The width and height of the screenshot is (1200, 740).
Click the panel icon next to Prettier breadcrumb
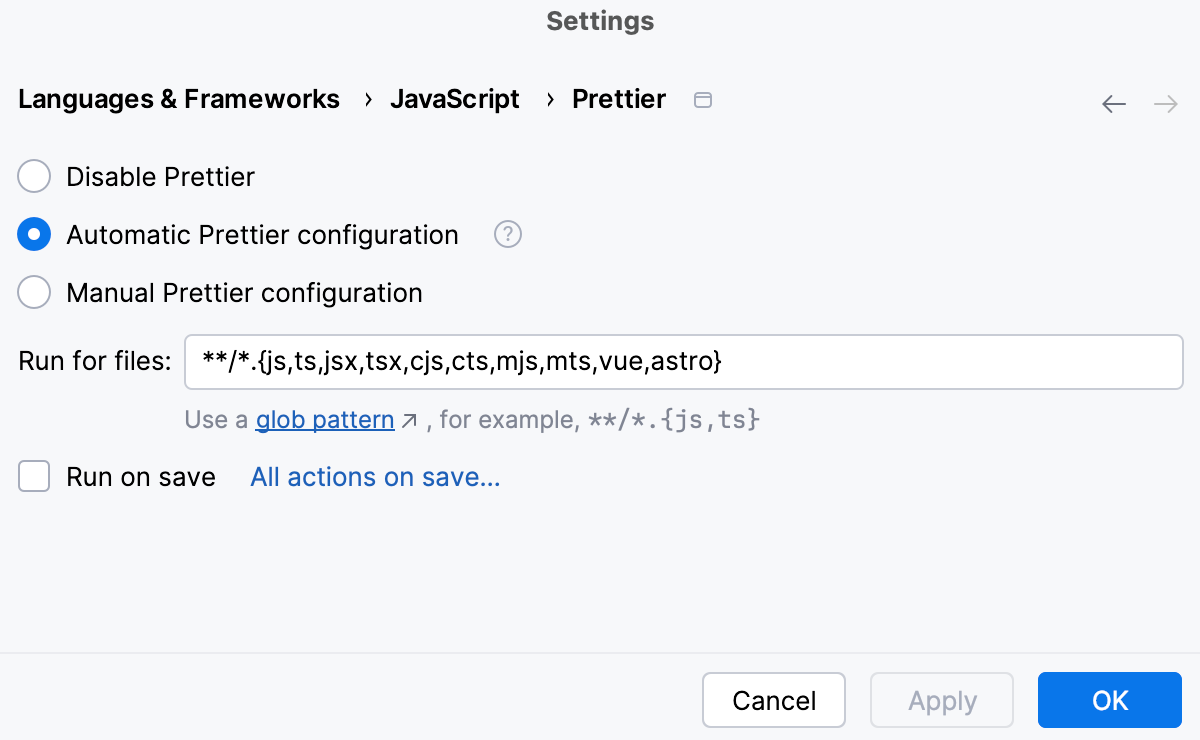point(702,100)
